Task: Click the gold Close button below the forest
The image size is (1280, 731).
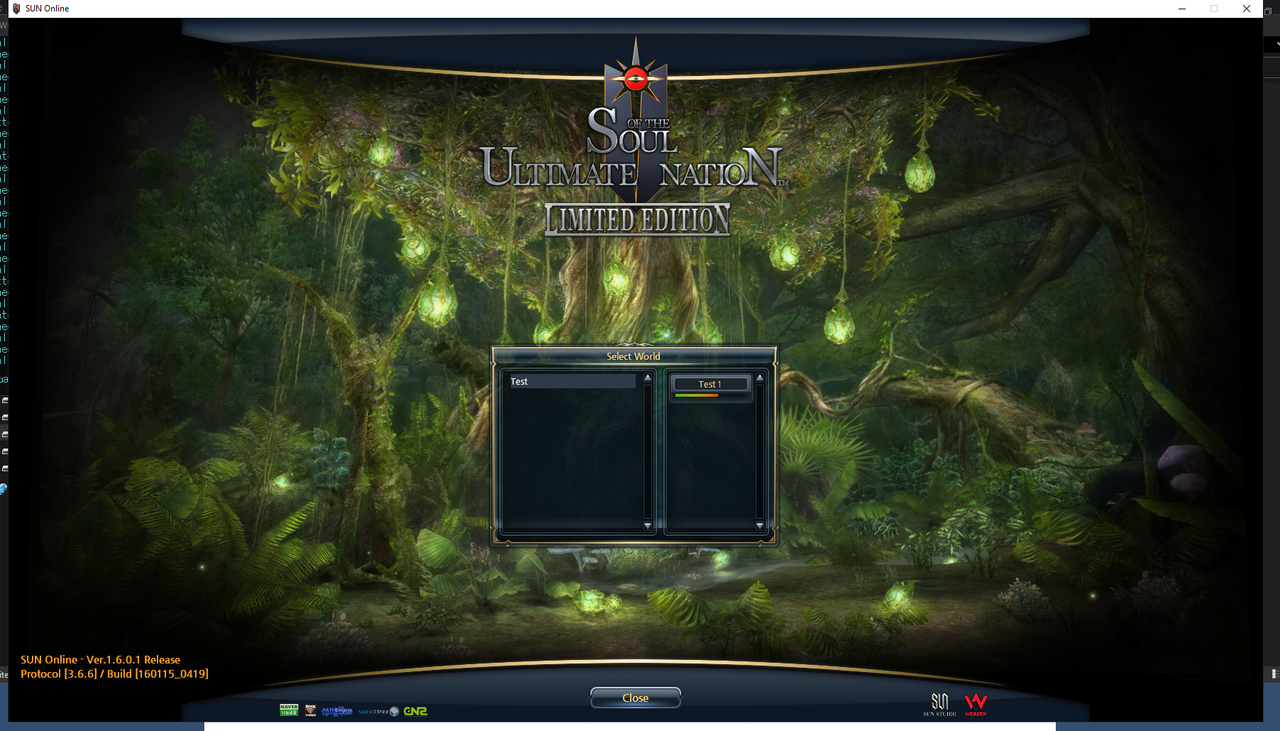Action: pos(635,698)
